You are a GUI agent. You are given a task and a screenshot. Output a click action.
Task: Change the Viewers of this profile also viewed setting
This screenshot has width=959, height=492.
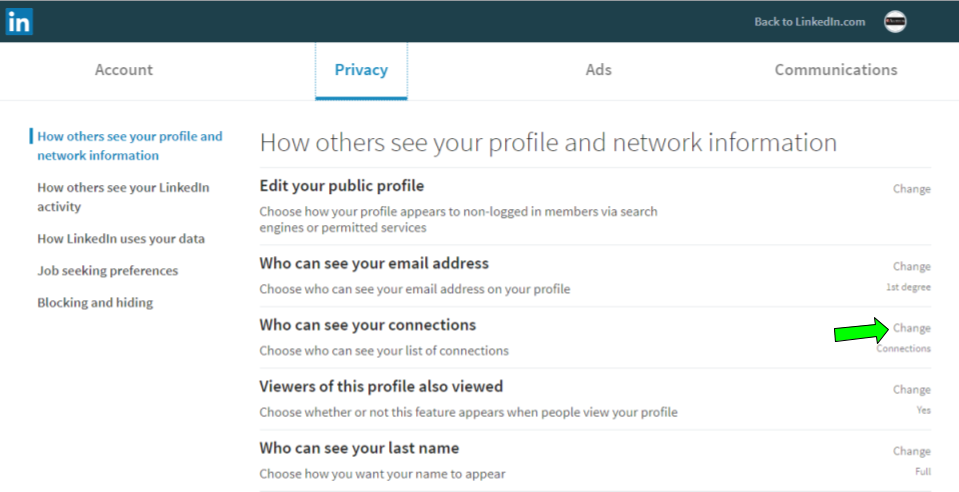(x=911, y=390)
